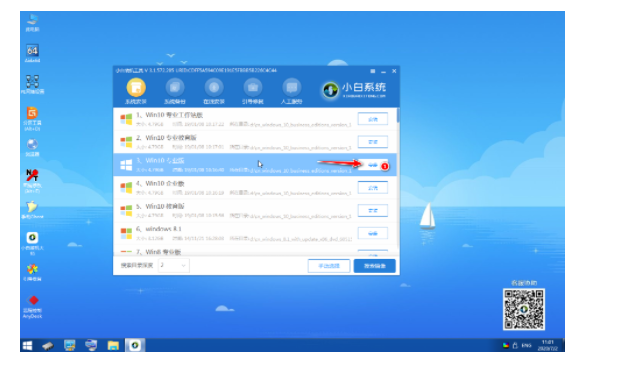Switch to the 在线安装 tab
This screenshot has height=374, width=641.
tap(214, 92)
